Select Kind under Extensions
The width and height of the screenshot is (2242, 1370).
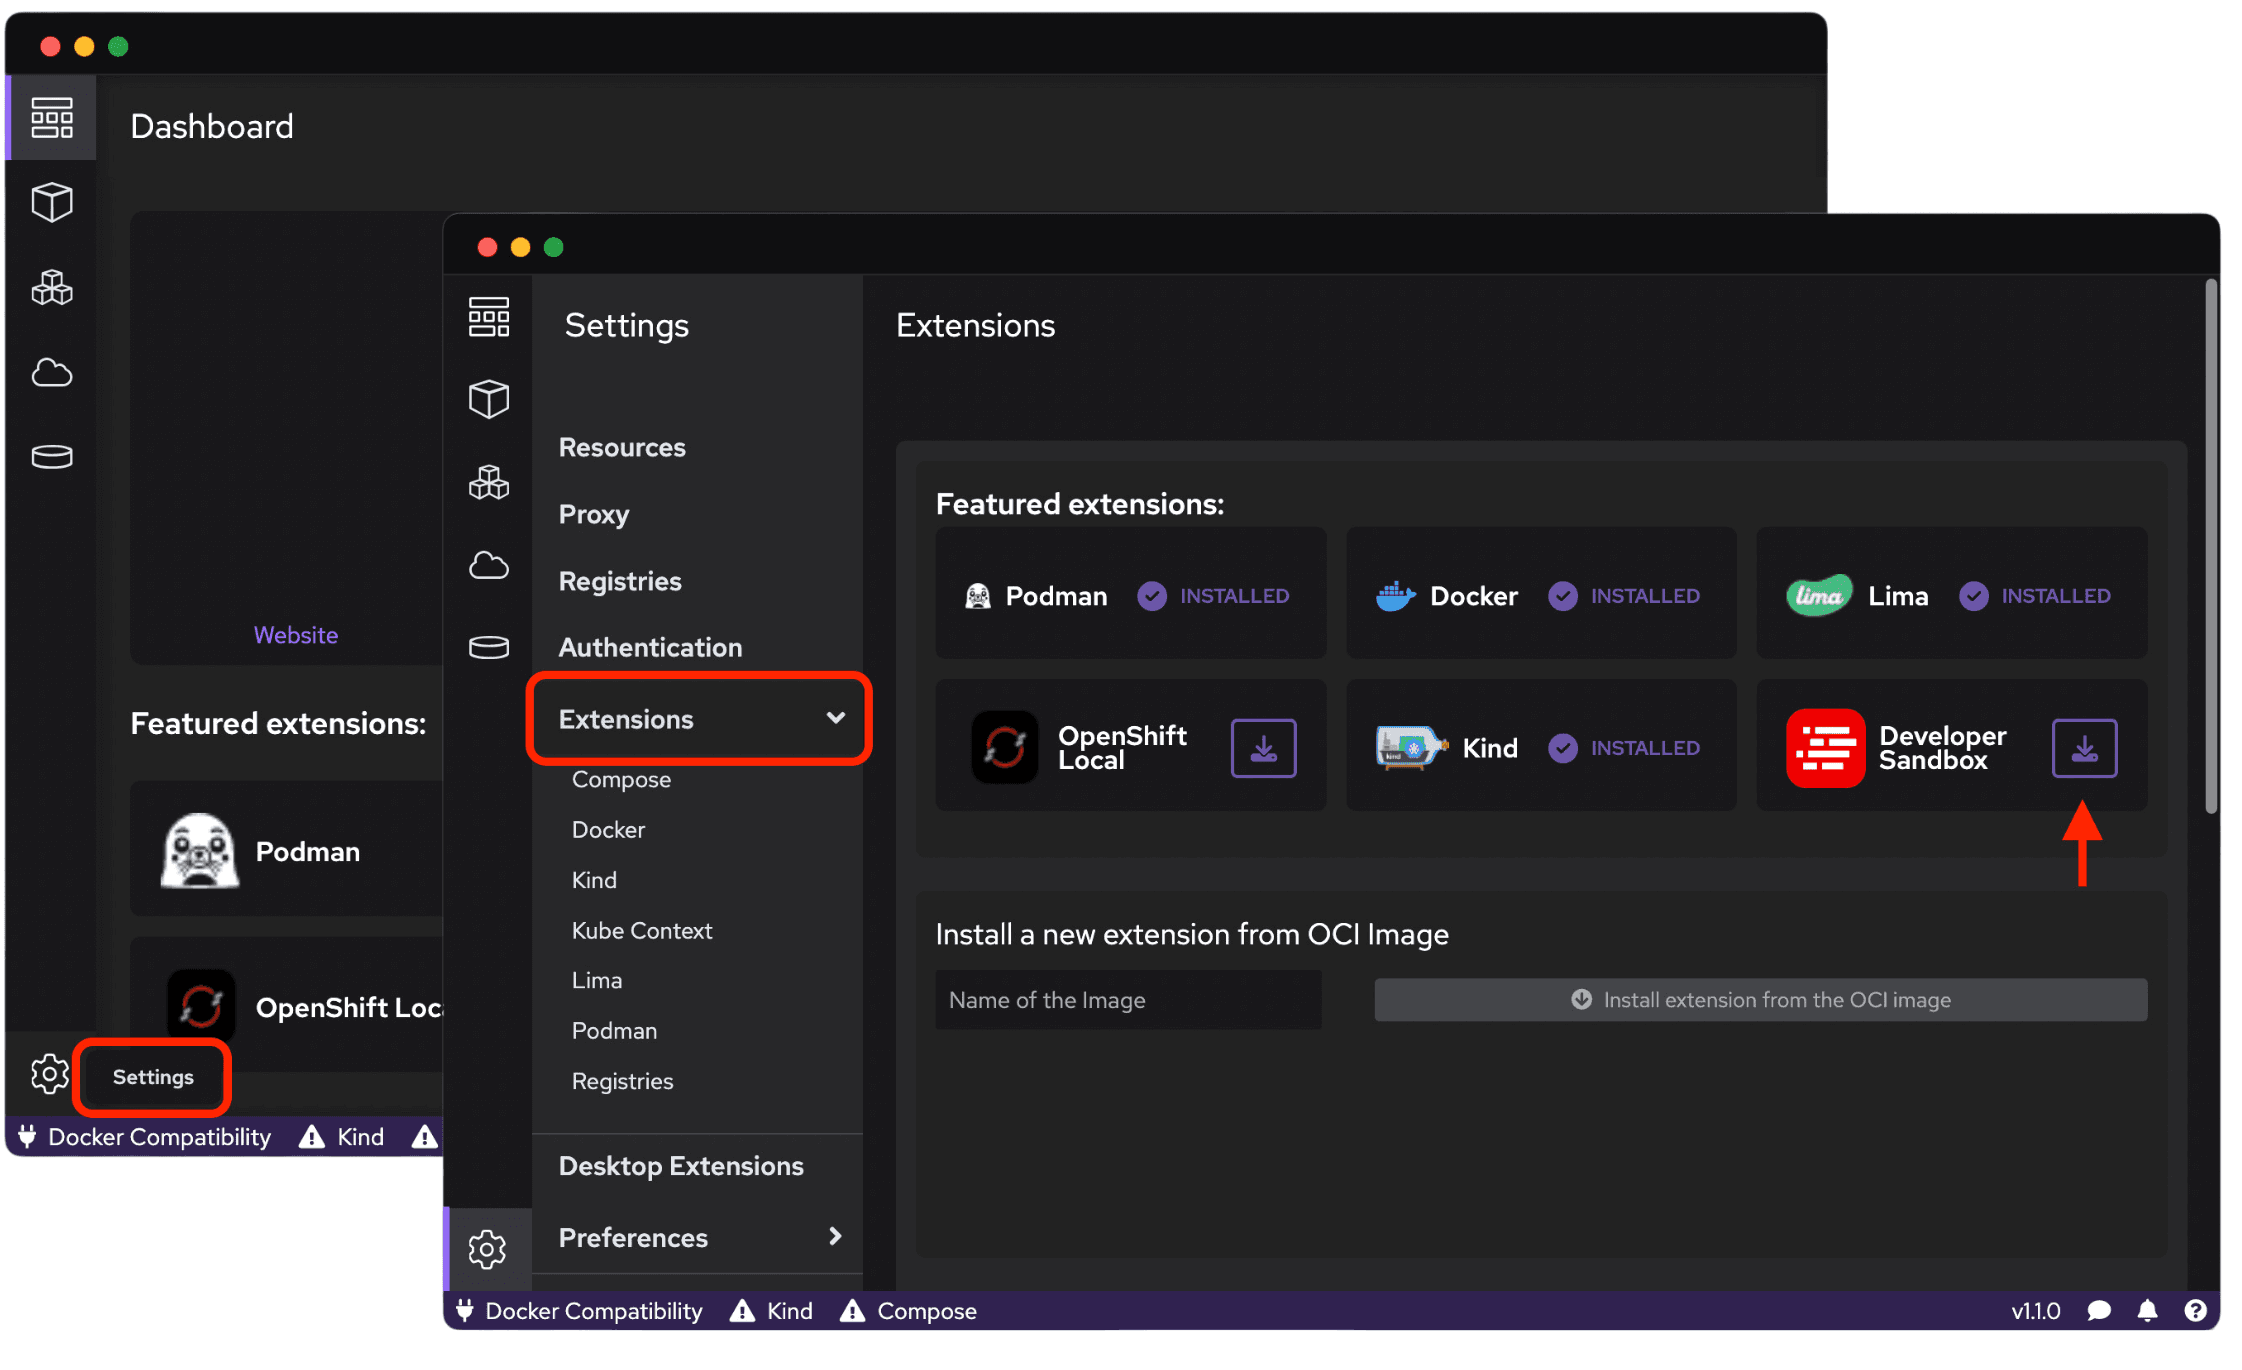(594, 880)
